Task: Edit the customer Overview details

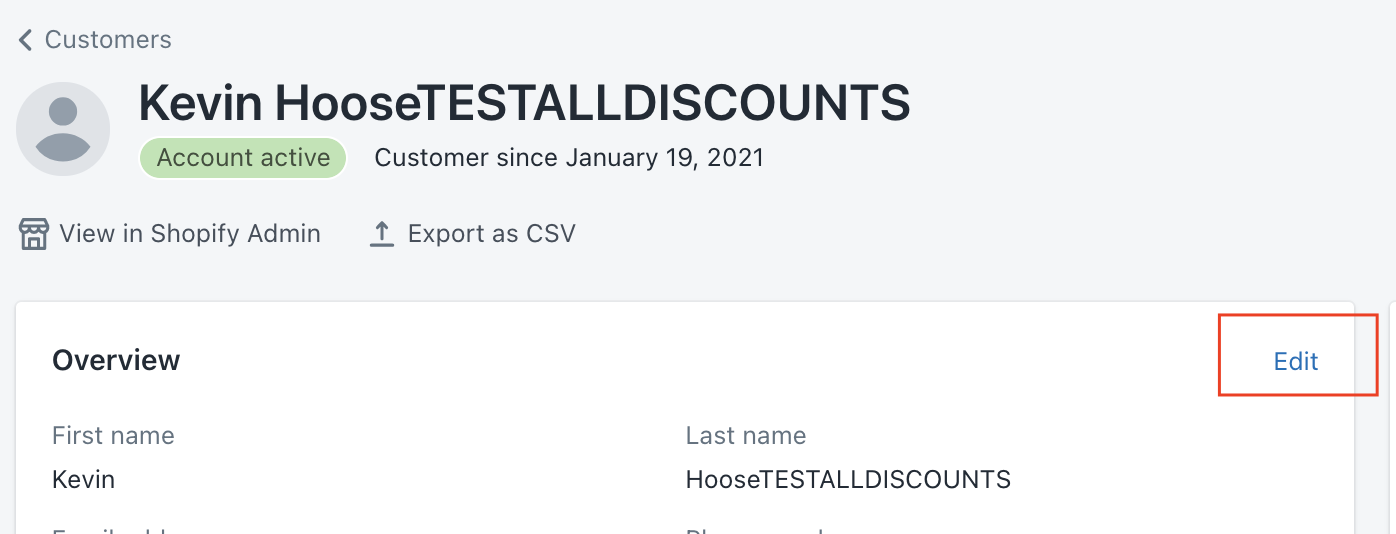Action: [1296, 361]
